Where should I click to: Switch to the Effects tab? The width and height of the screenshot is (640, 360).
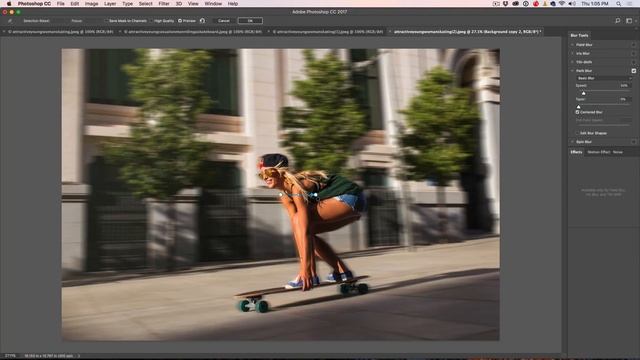576,152
